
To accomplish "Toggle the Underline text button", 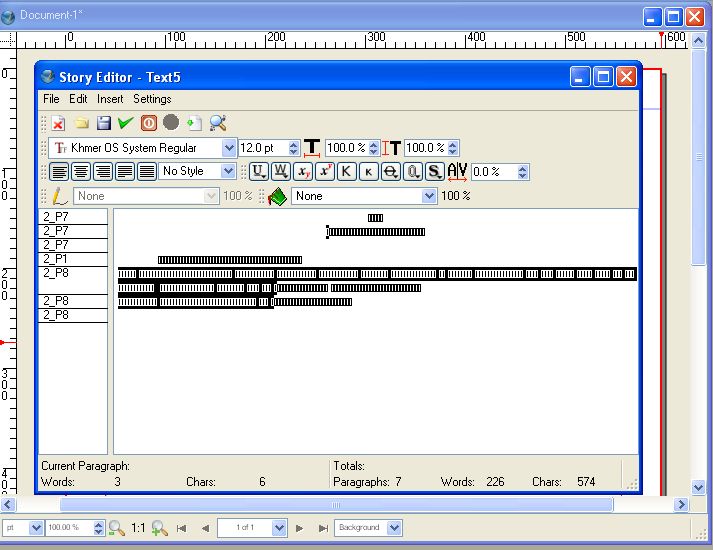I will tap(259, 172).
